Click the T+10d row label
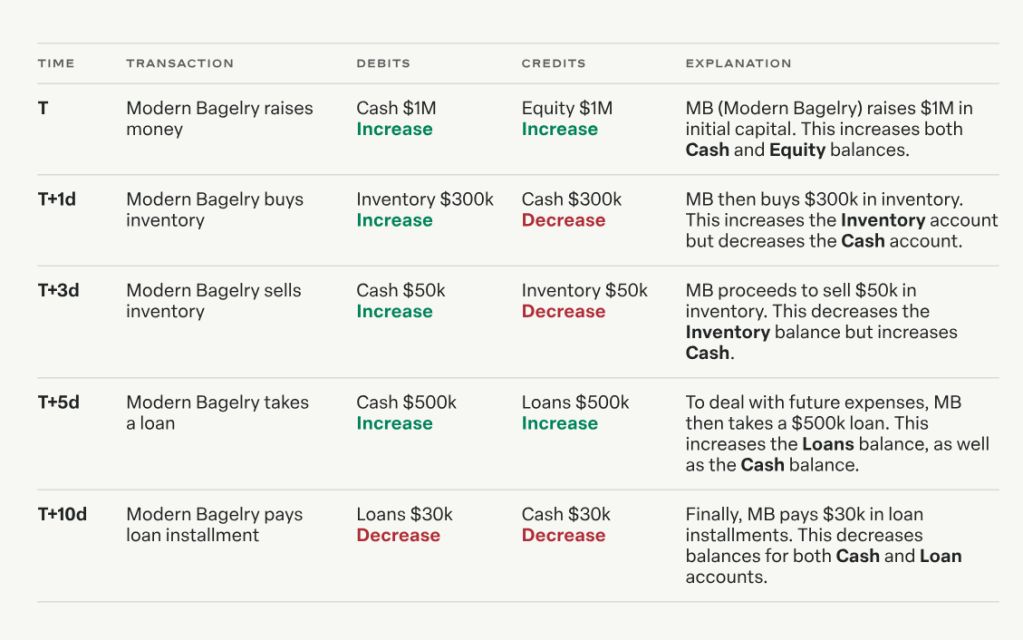1023x640 pixels. point(62,514)
